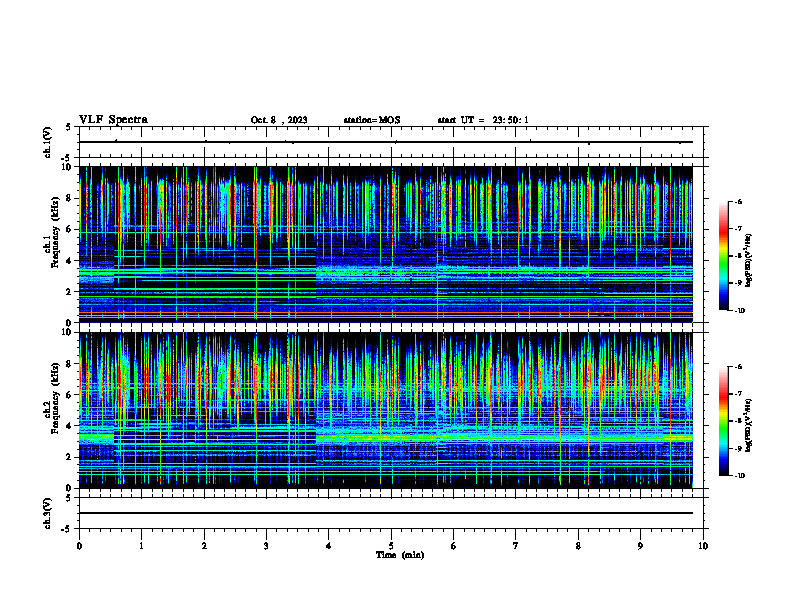
Task: Select the date label "Oct. 8 , 2023"
Action: [279, 120]
